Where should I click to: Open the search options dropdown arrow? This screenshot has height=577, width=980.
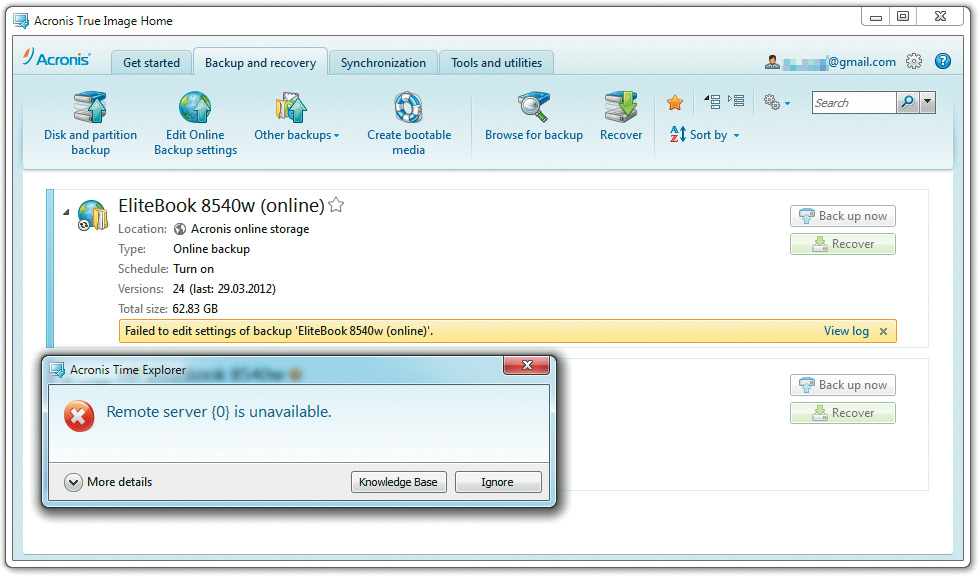point(928,103)
